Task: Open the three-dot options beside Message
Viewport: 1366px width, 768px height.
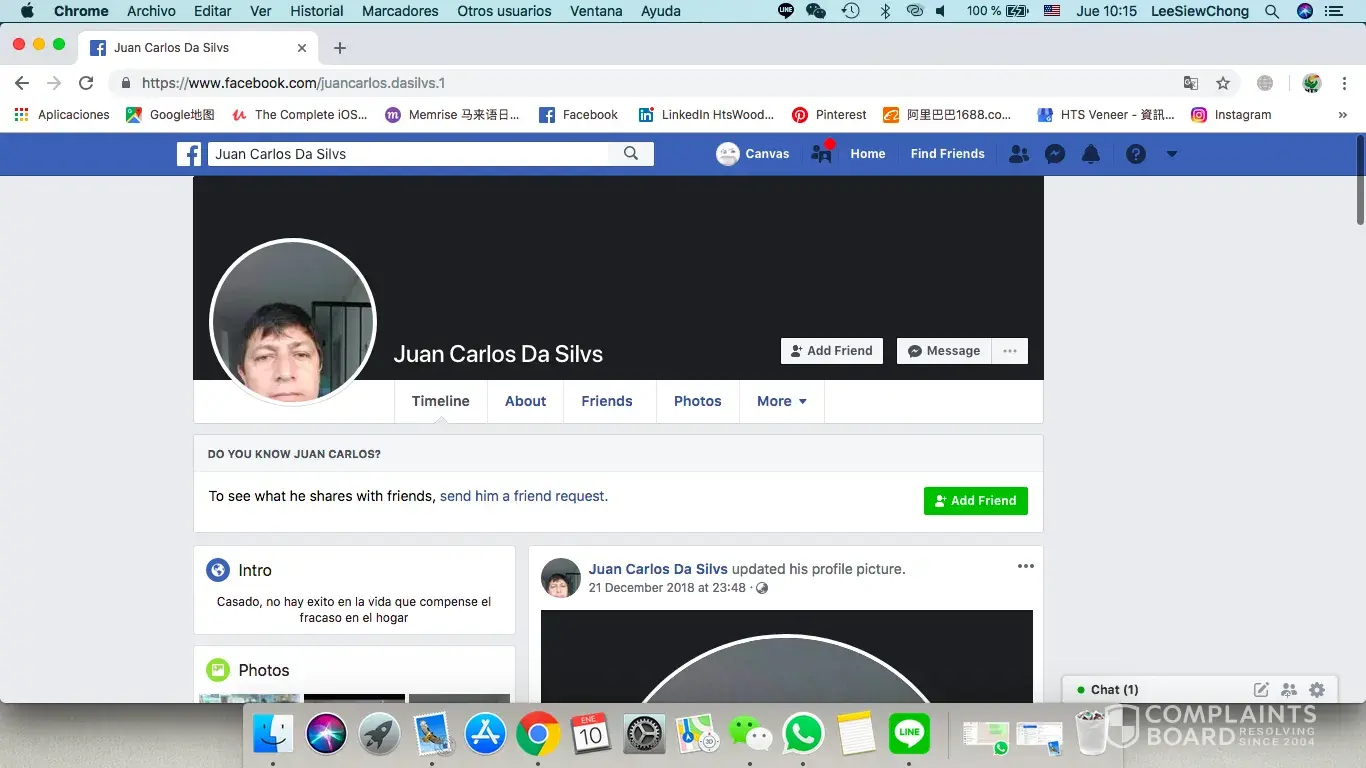Action: (1010, 351)
